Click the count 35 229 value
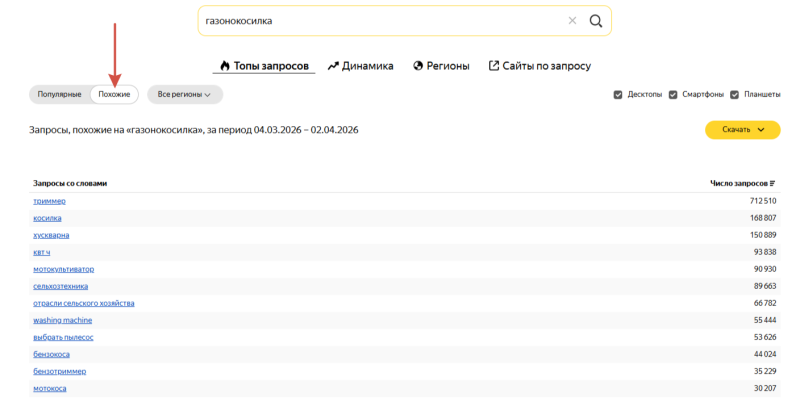 tap(765, 371)
